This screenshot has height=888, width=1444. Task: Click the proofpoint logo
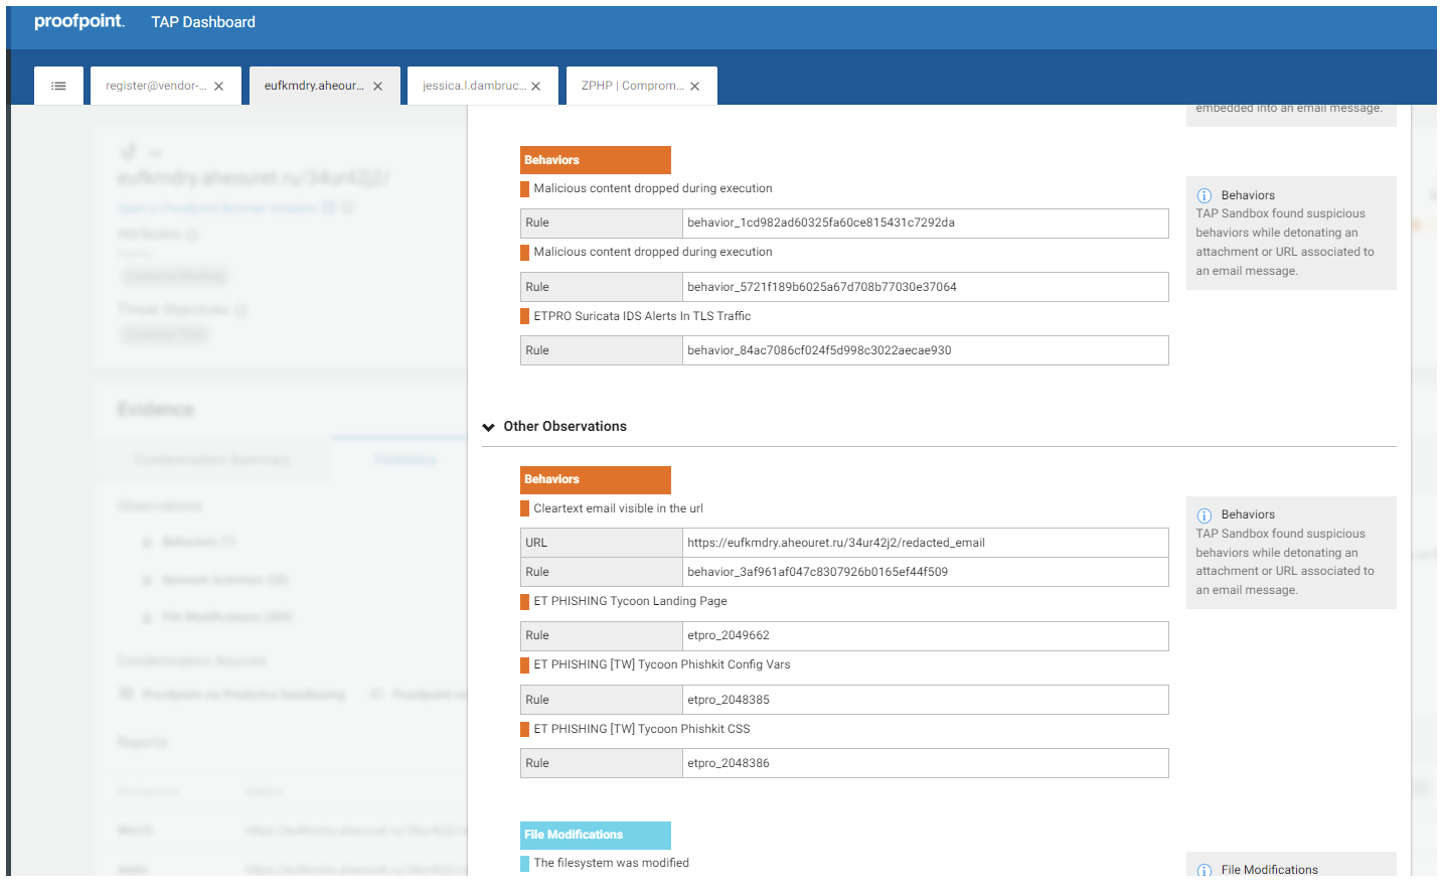point(79,21)
